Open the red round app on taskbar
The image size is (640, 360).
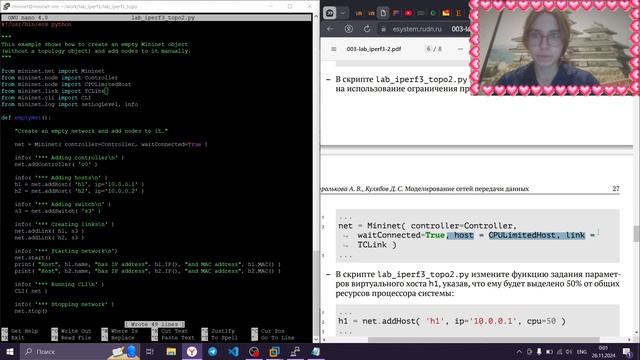pos(254,351)
